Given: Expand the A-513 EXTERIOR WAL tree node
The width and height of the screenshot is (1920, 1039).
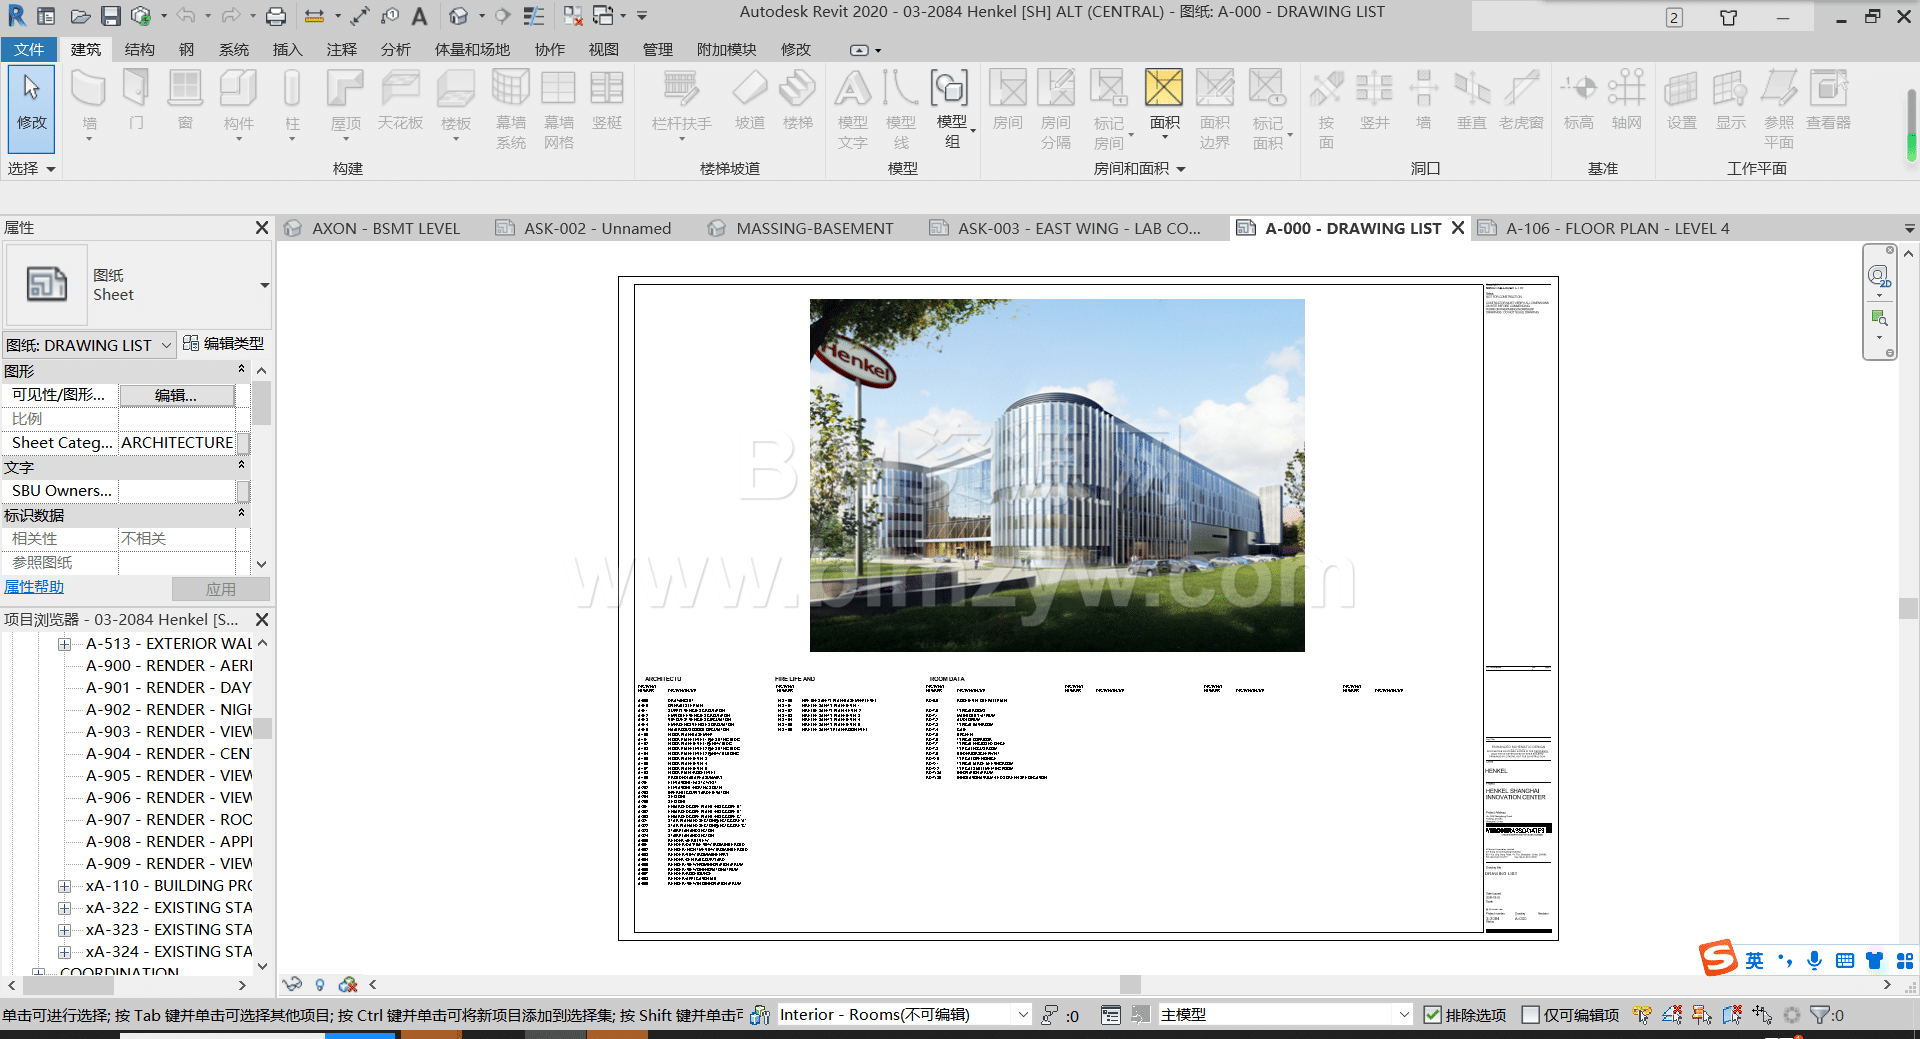Looking at the screenshot, I should pyautogui.click(x=64, y=644).
